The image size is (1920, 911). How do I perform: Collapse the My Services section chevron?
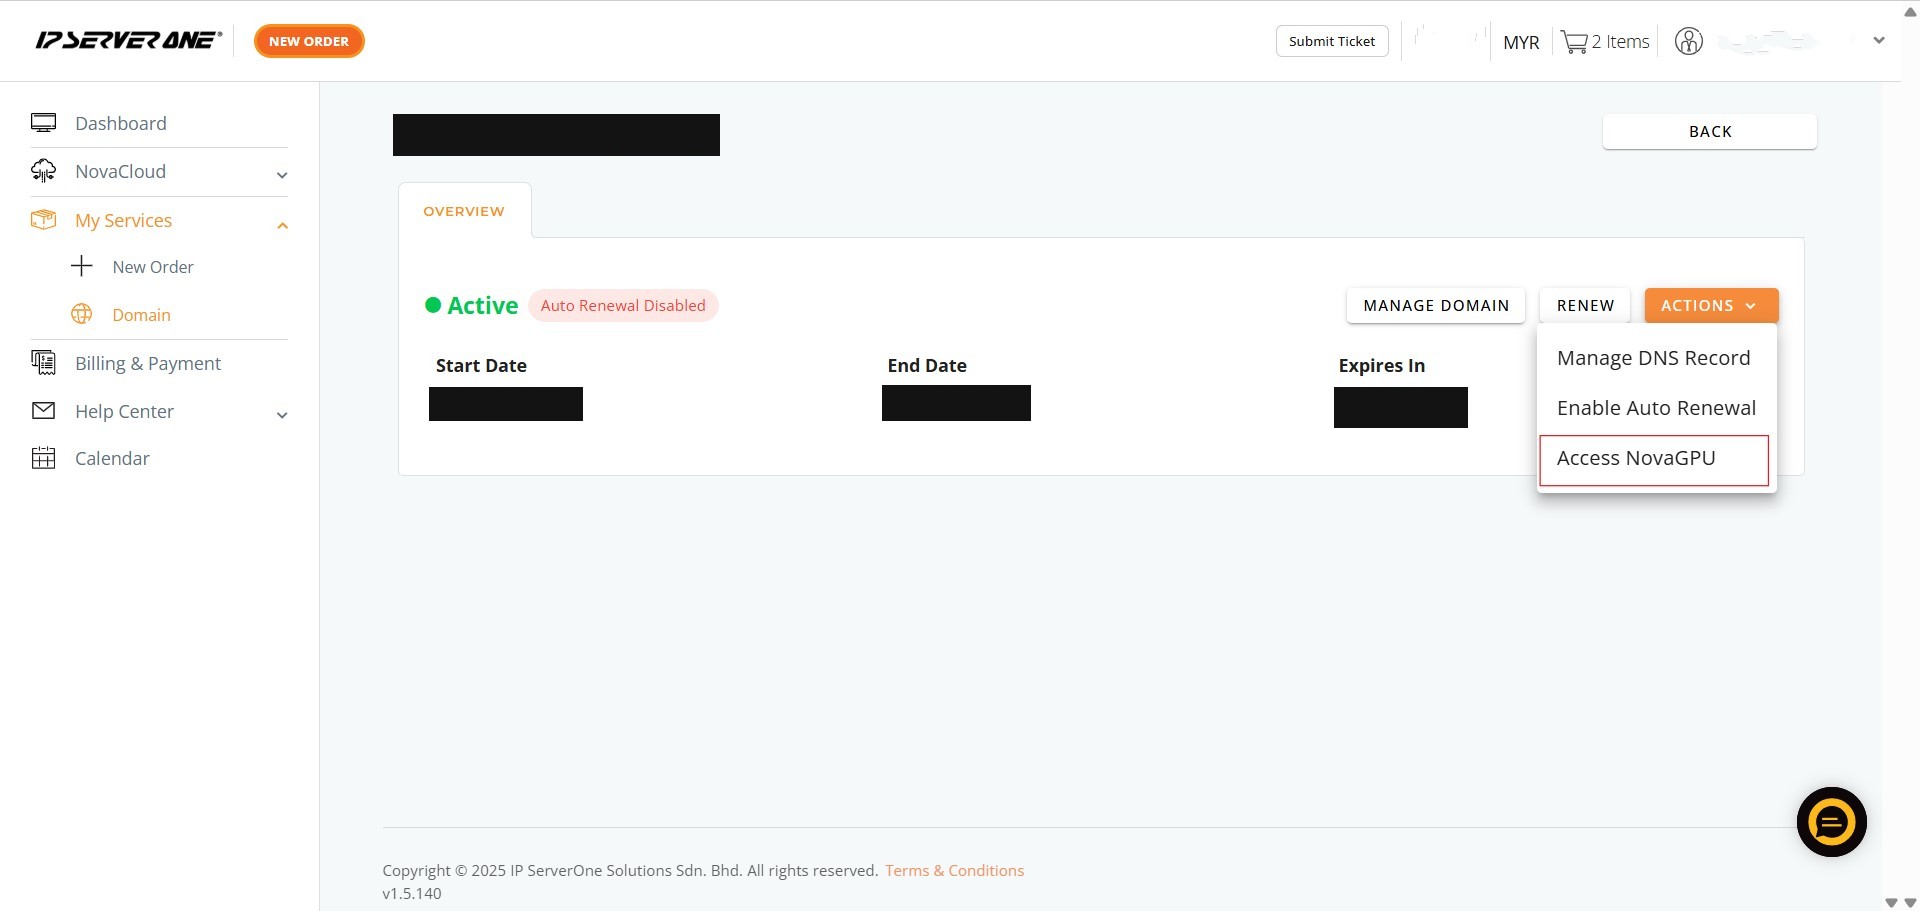pos(282,225)
